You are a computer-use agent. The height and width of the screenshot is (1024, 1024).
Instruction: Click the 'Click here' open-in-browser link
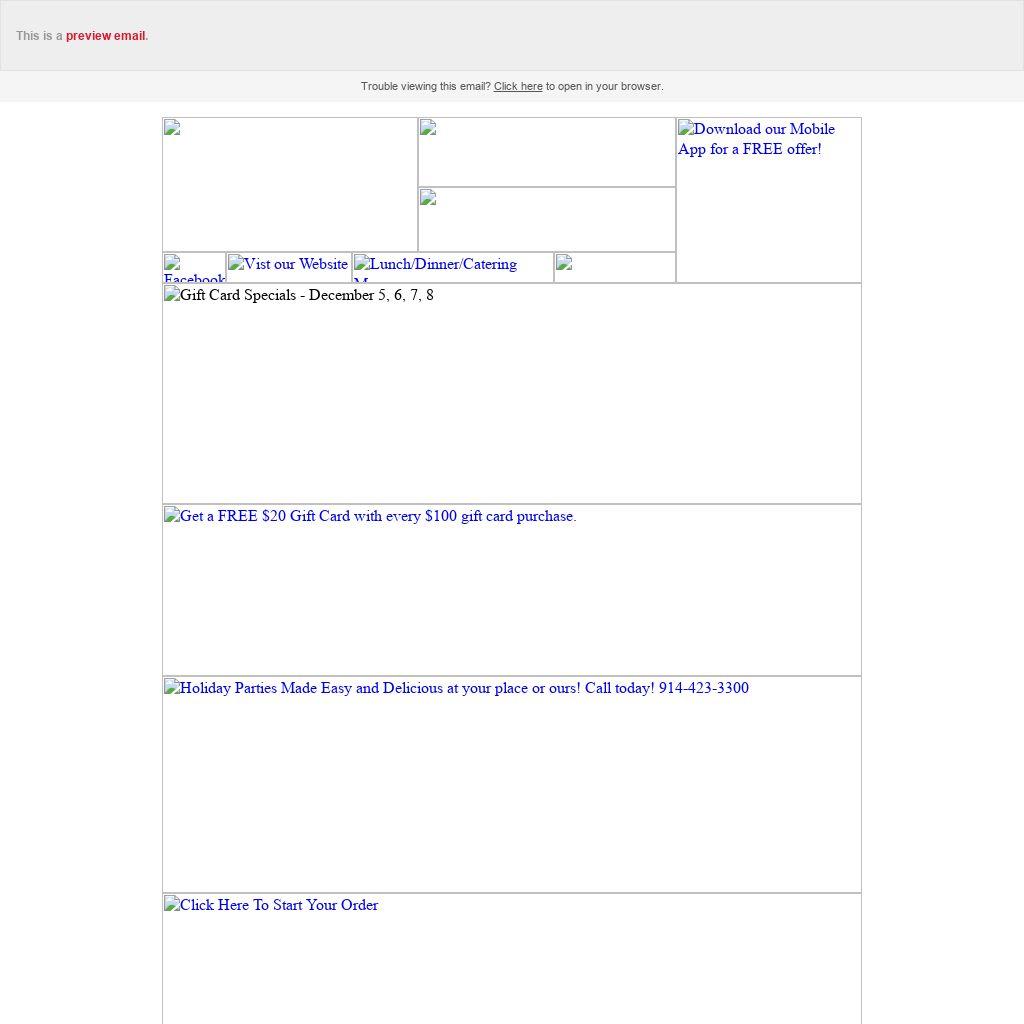[x=517, y=87]
